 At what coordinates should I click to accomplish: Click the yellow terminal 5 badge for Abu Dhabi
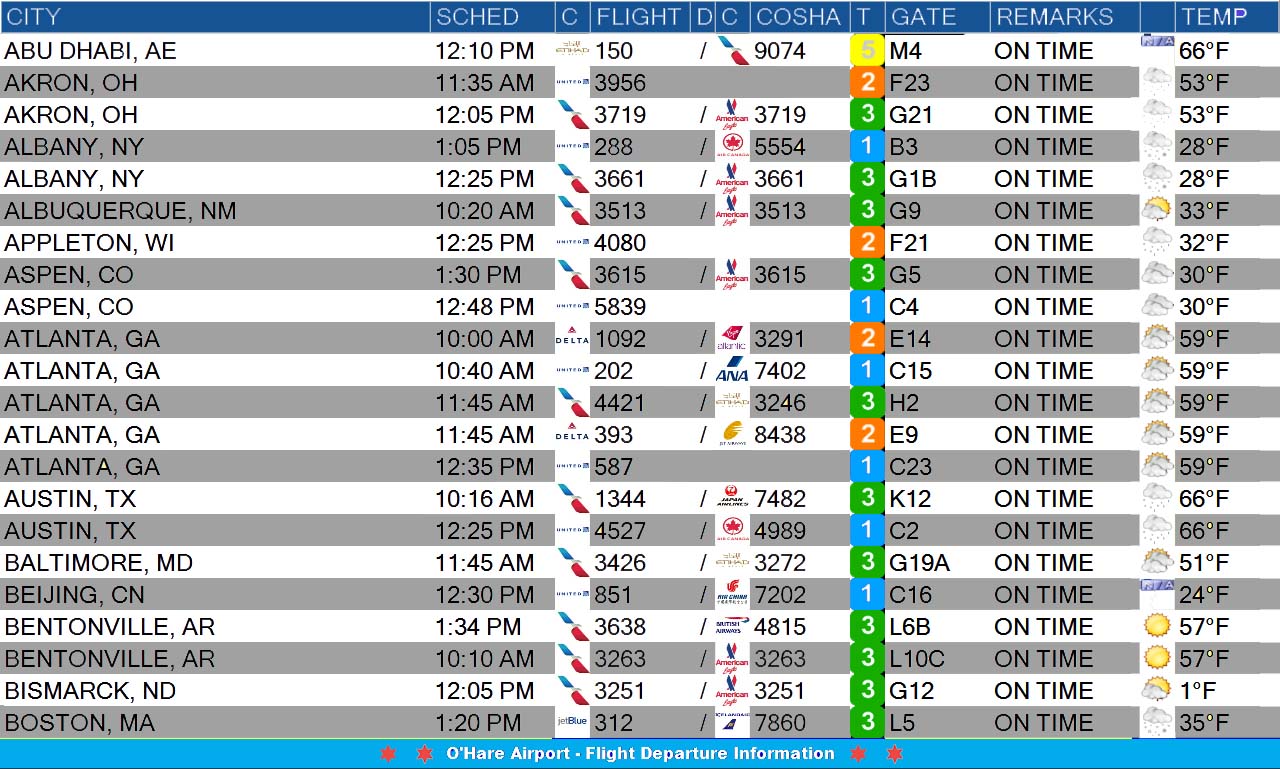[866, 50]
